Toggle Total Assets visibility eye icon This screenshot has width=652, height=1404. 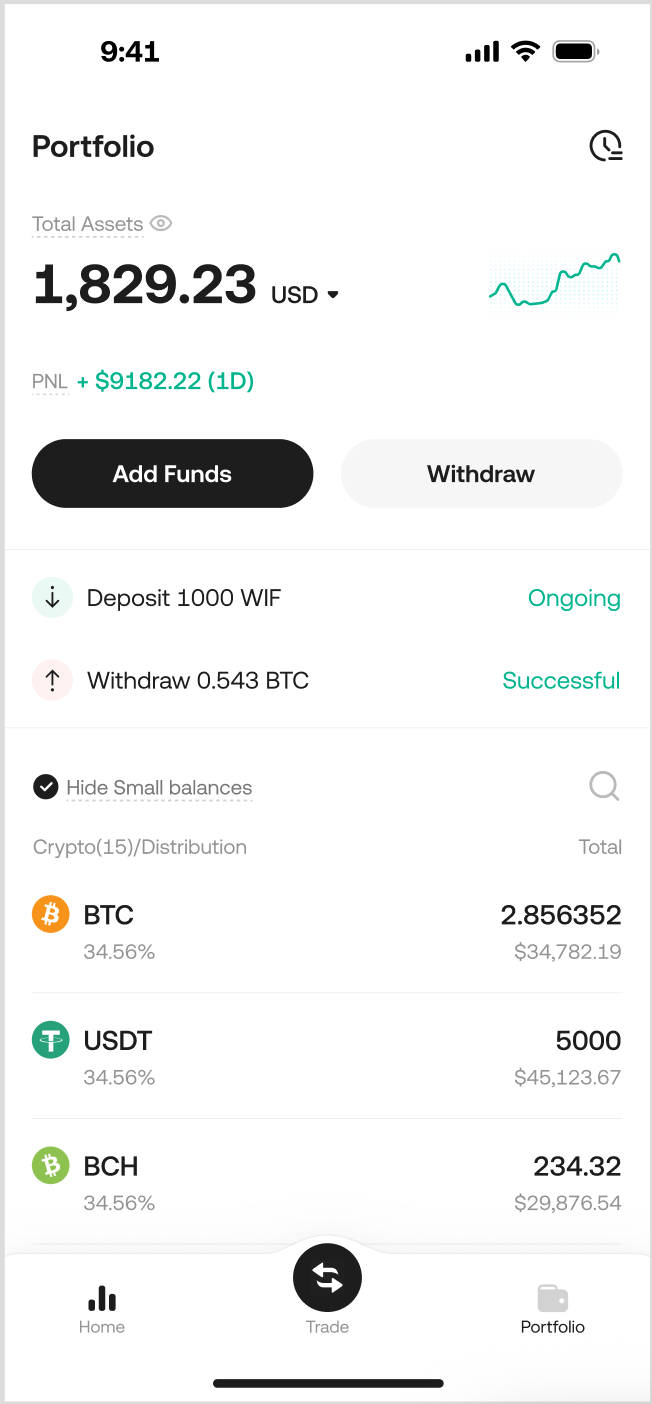(161, 224)
